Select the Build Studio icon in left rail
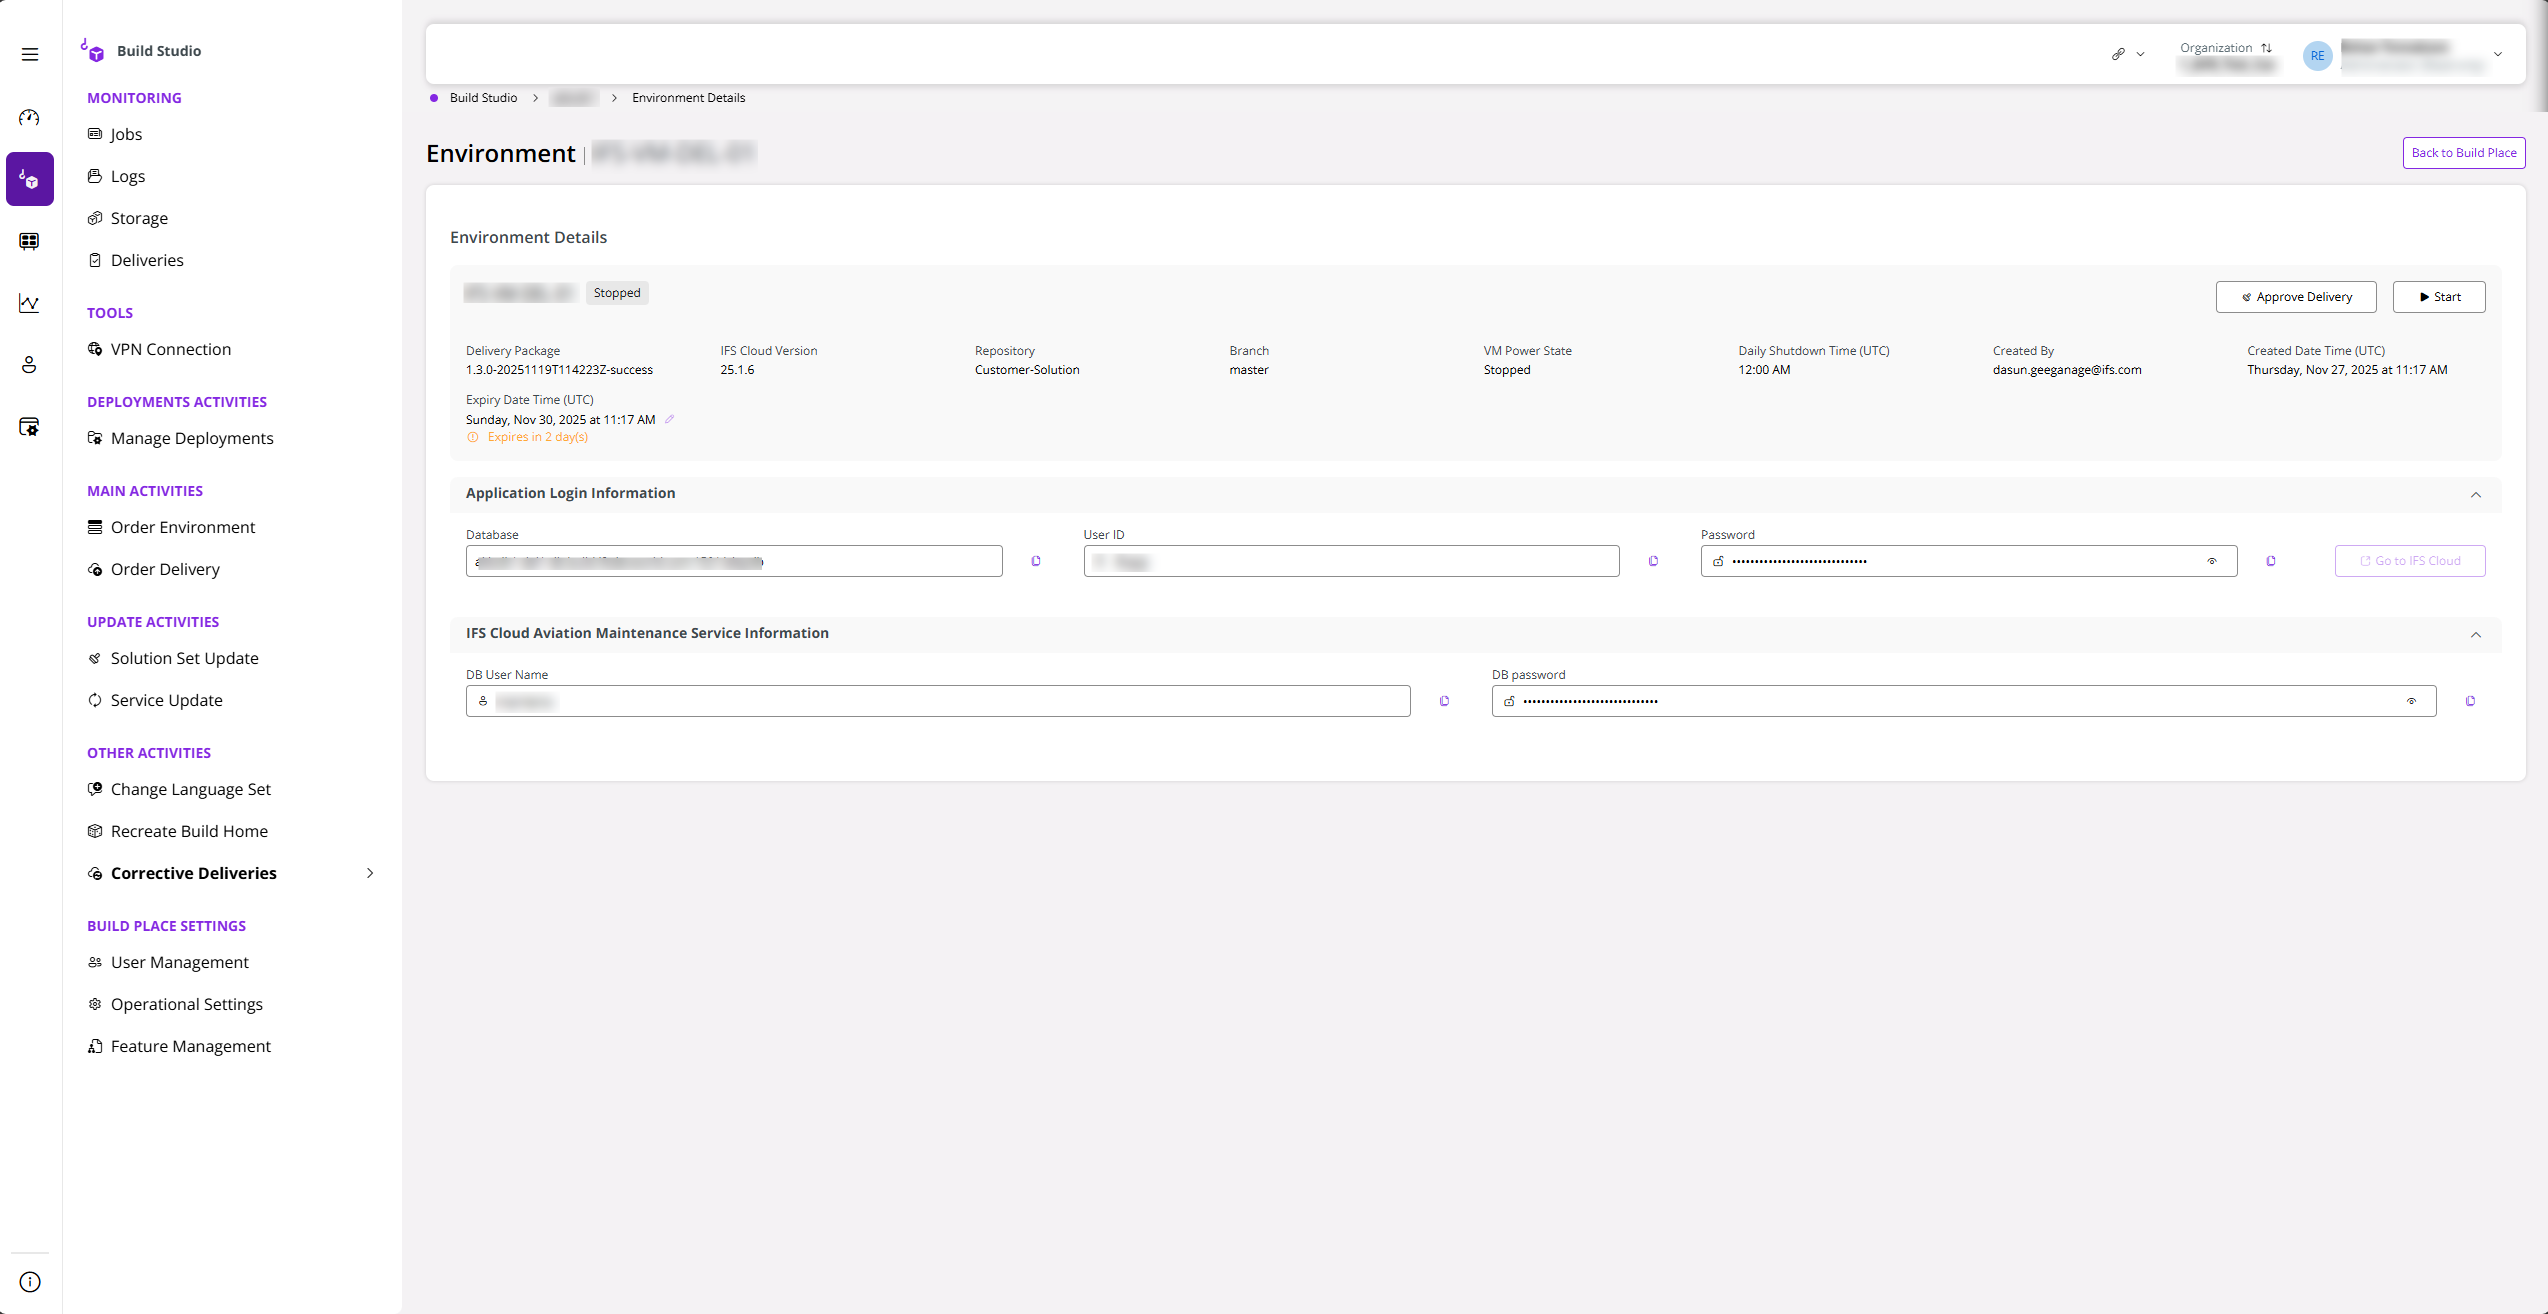 30,179
